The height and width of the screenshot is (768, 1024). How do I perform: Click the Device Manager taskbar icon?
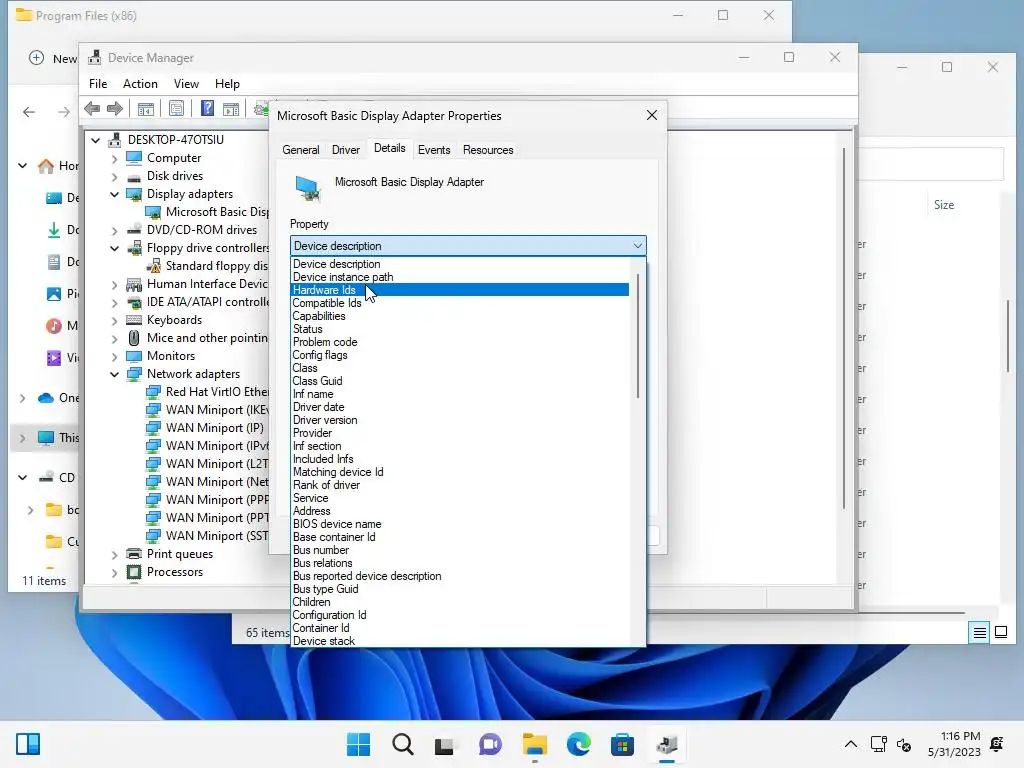point(667,744)
